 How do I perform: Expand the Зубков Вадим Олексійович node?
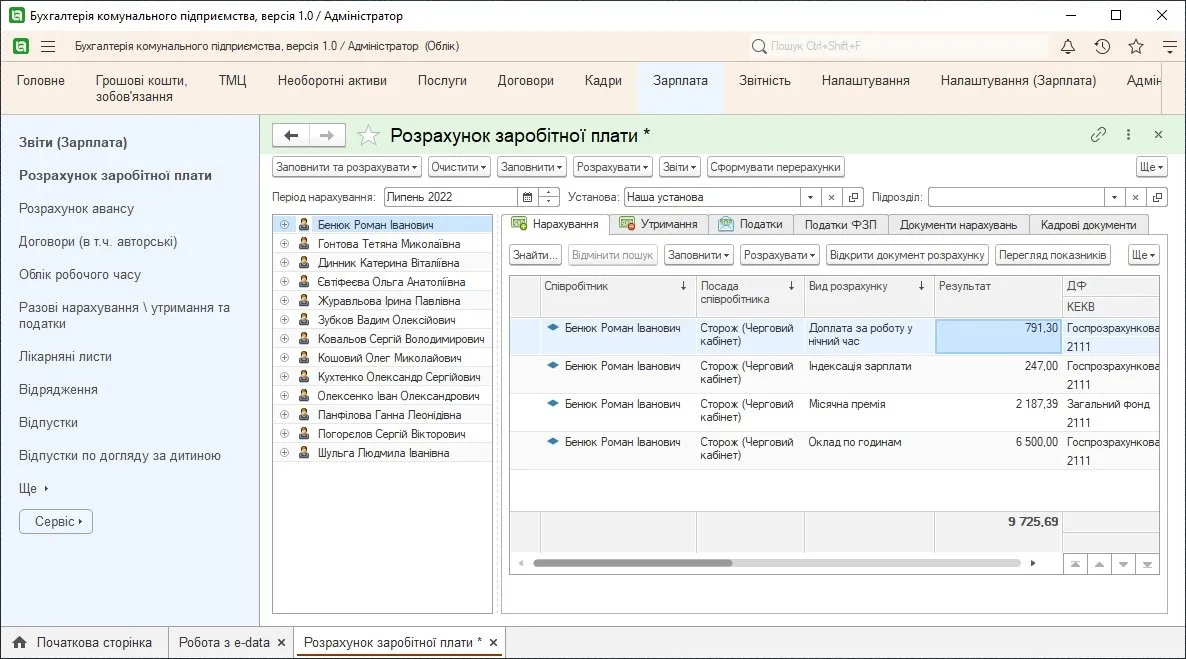(x=284, y=319)
